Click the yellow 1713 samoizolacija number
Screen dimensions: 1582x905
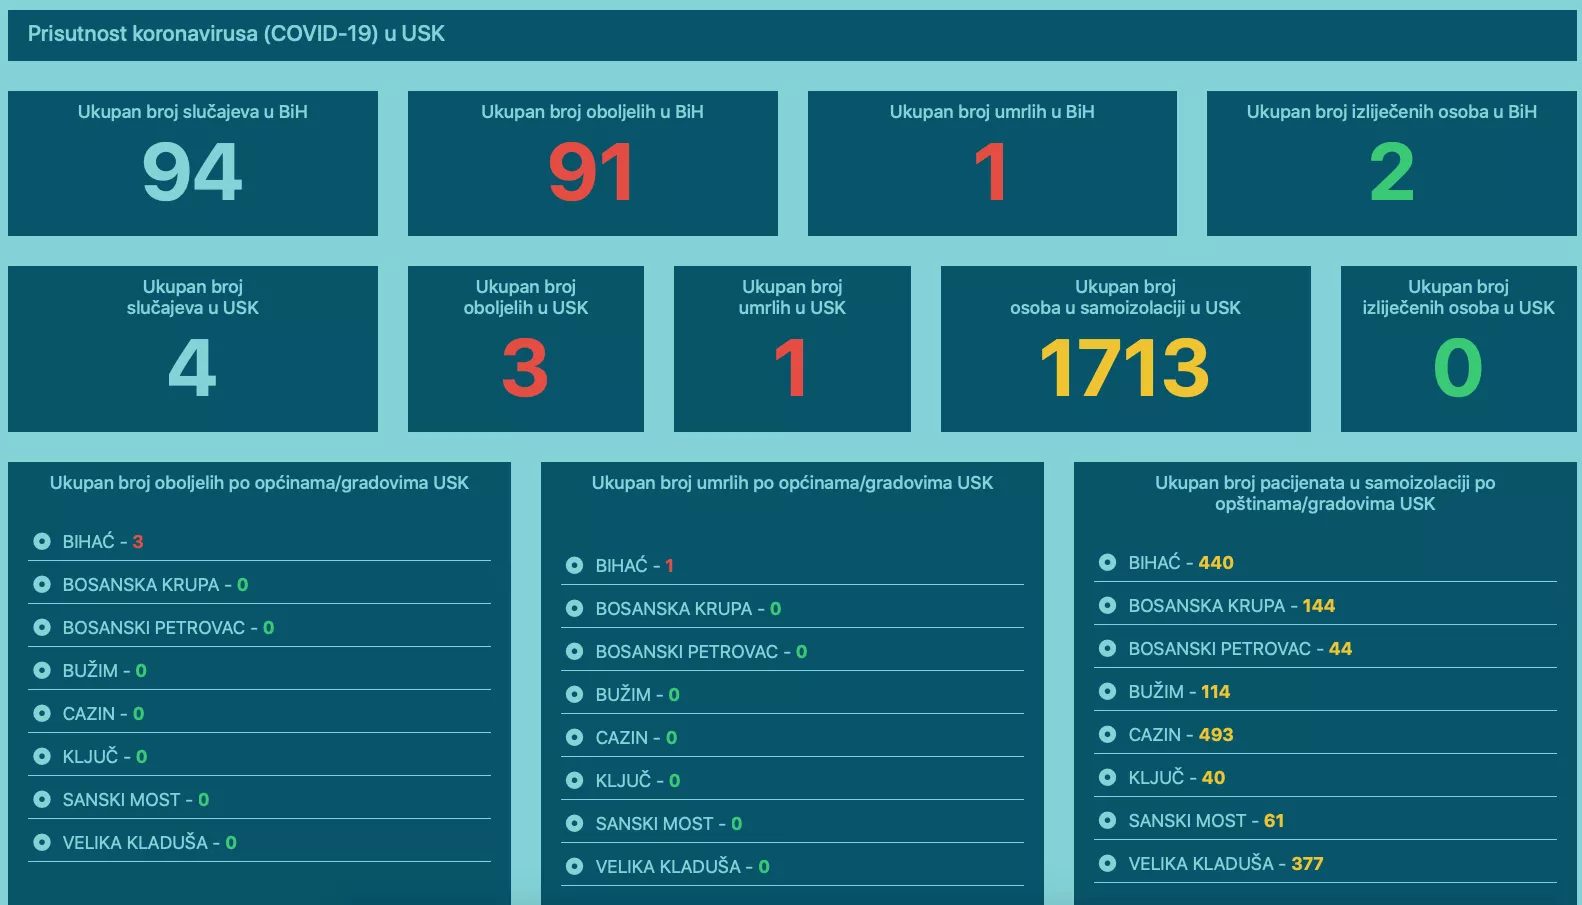pos(1125,368)
